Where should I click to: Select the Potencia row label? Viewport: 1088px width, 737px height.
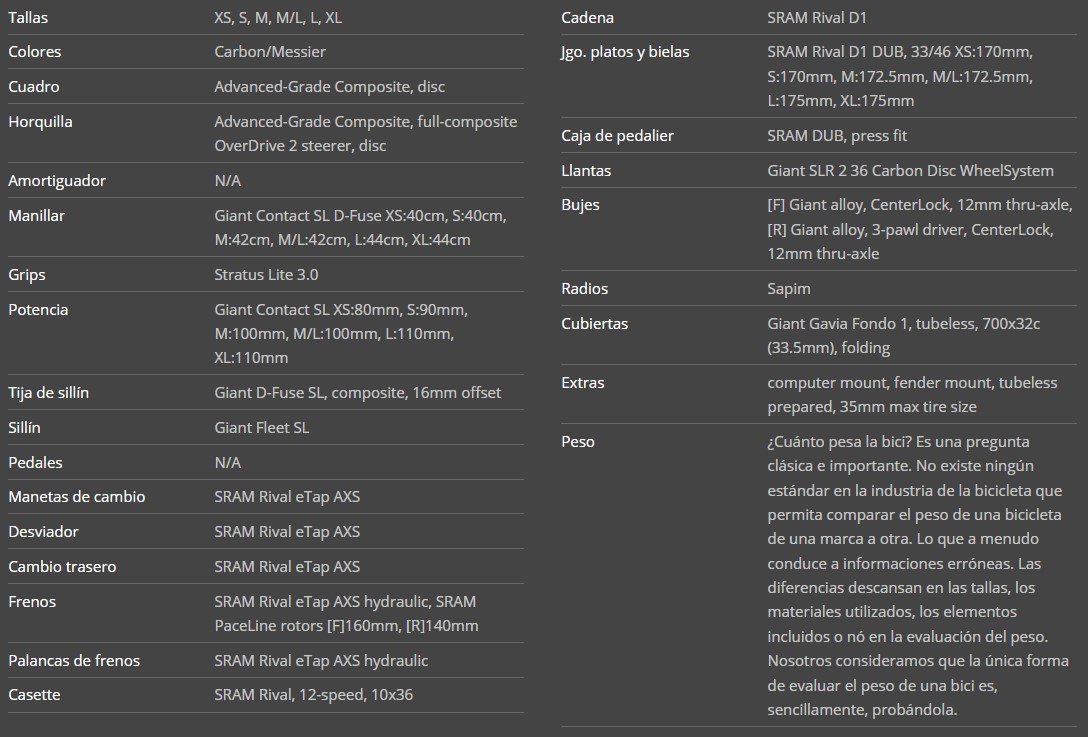click(38, 310)
